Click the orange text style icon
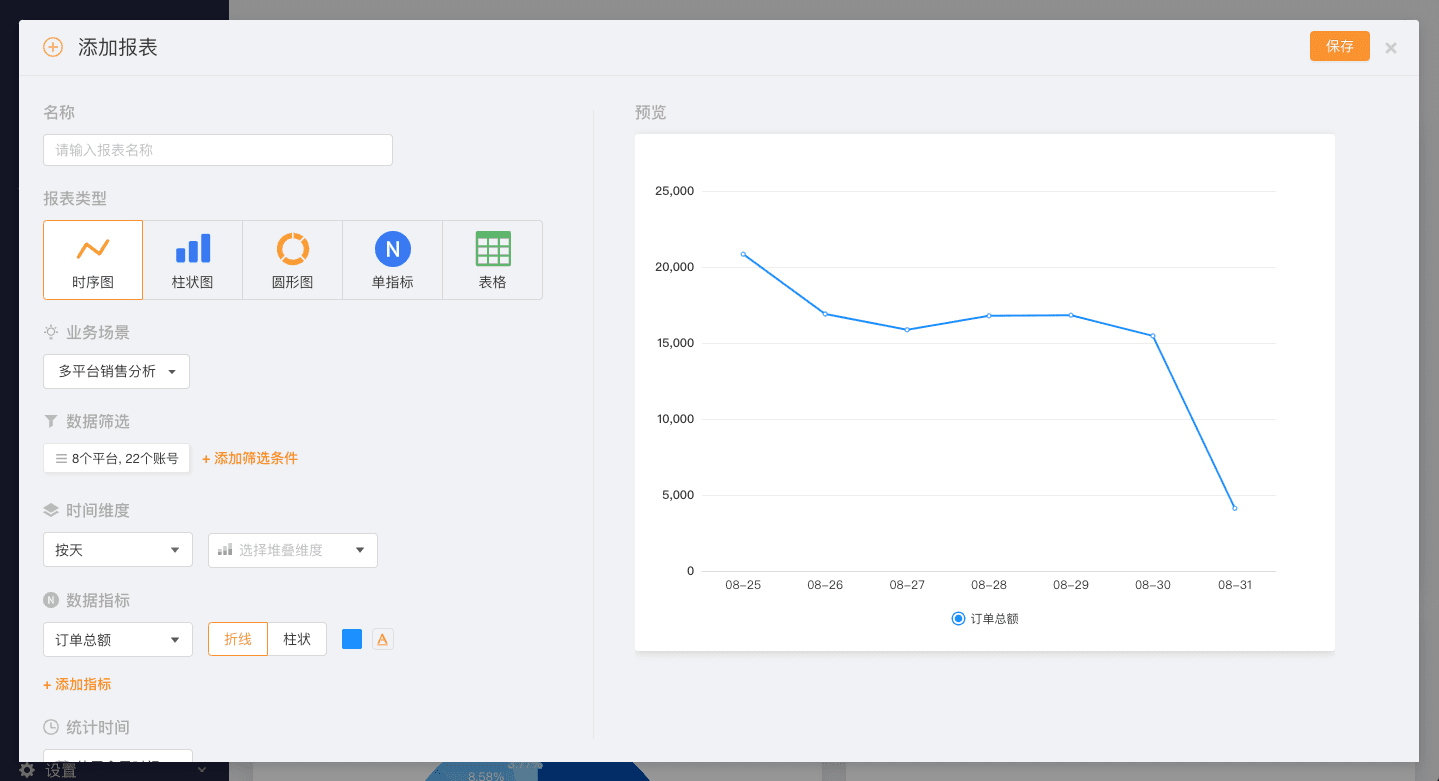This screenshot has height=781, width=1439. click(x=382, y=639)
